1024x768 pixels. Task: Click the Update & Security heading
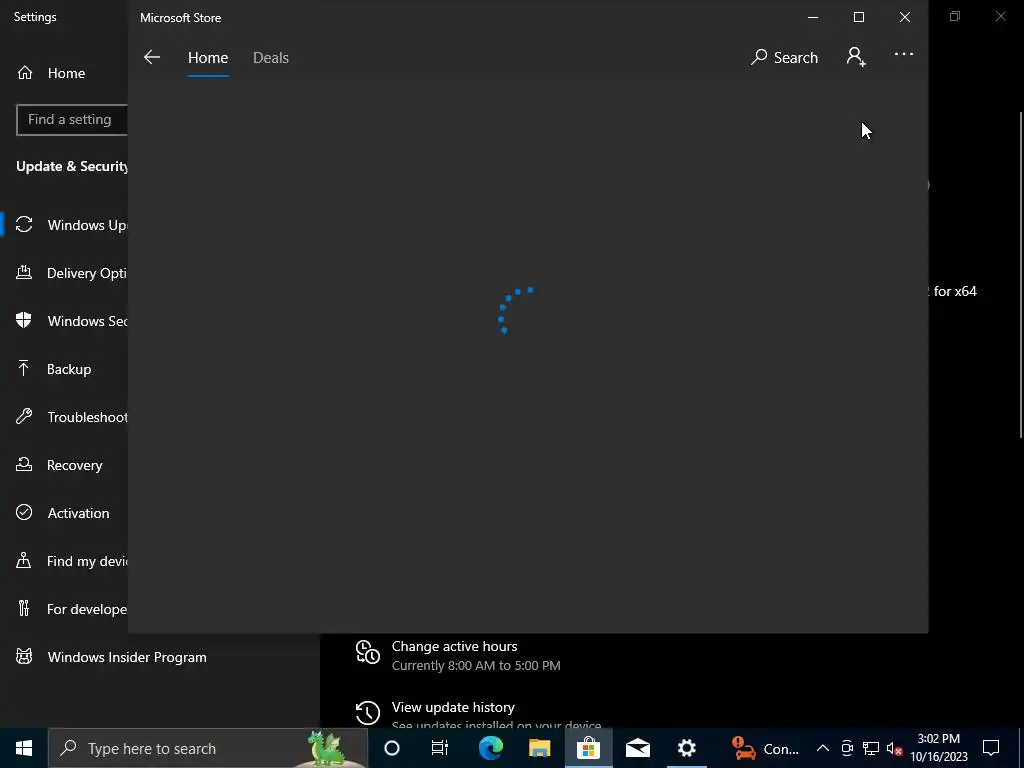pyautogui.click(x=72, y=167)
